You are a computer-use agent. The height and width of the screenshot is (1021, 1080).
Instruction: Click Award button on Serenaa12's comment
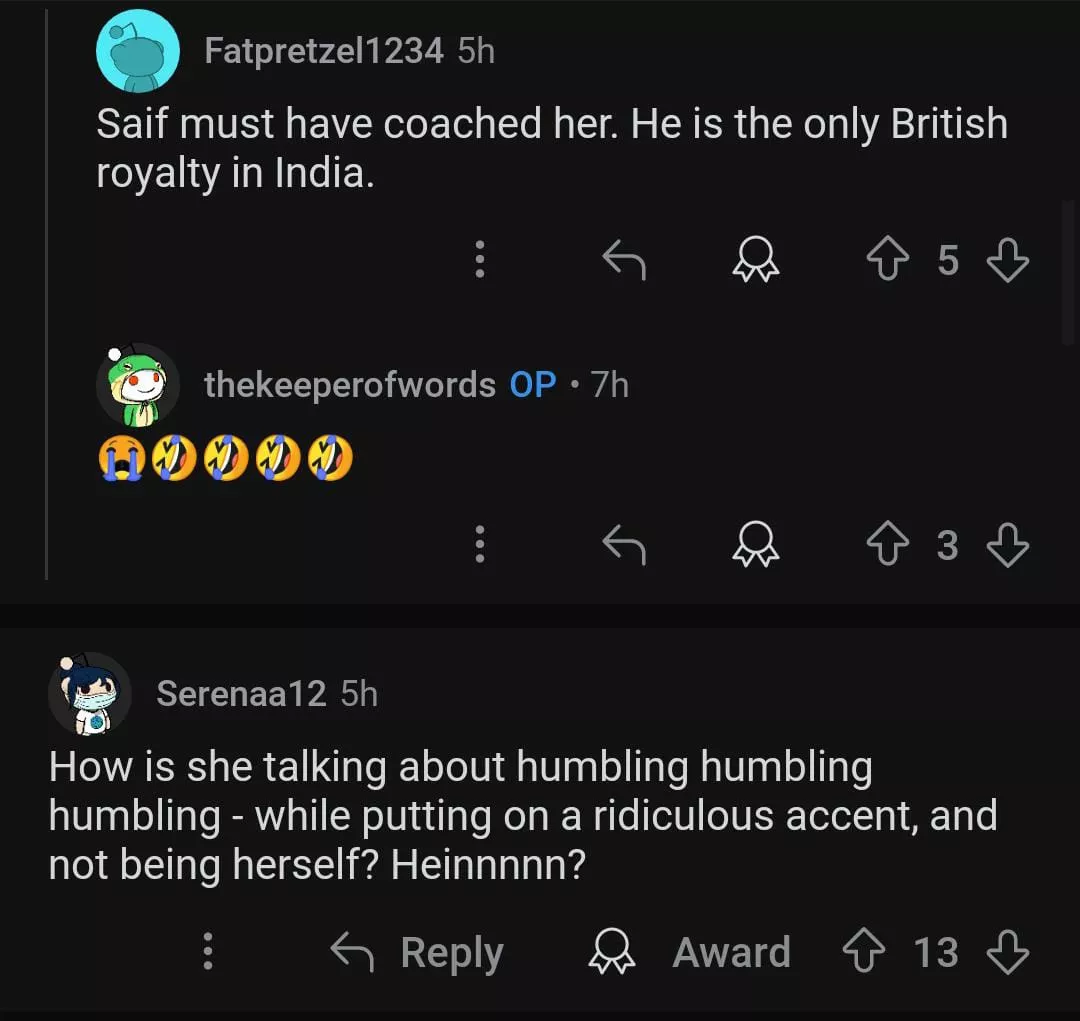click(689, 952)
